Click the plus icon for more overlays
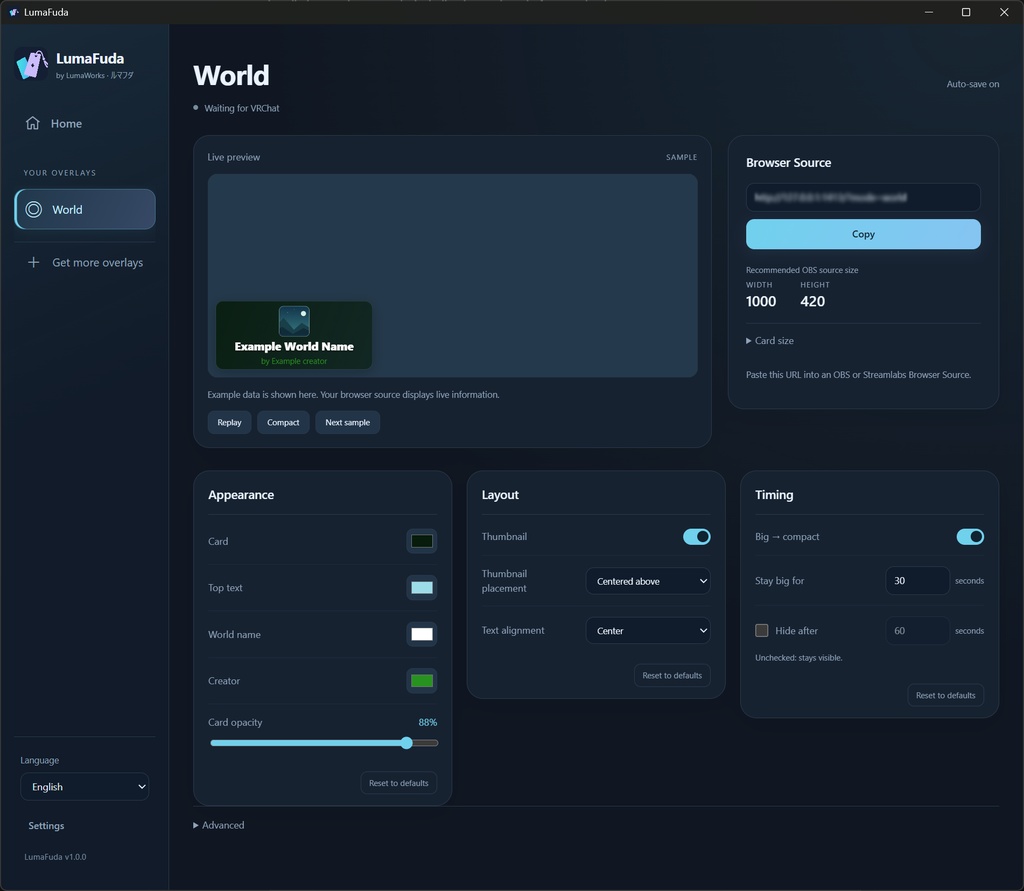This screenshot has width=1024, height=891. click(33, 262)
